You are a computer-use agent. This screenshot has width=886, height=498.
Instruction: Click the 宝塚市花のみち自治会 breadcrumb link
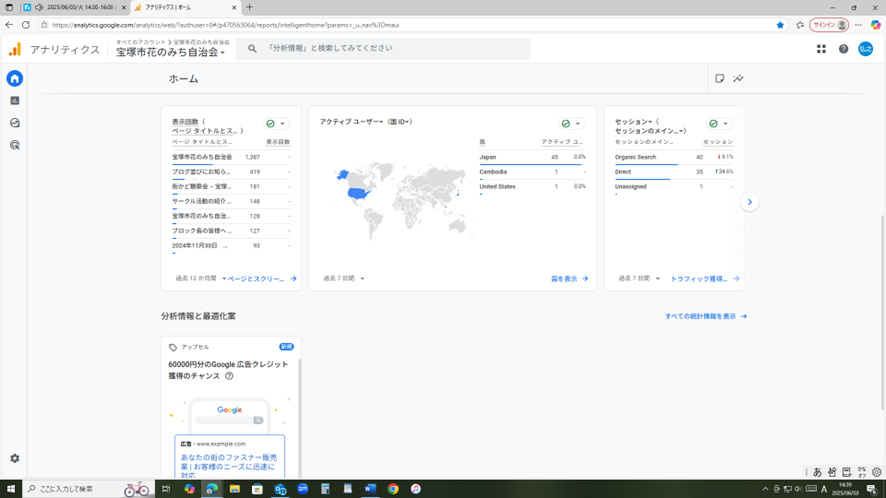pos(201,42)
